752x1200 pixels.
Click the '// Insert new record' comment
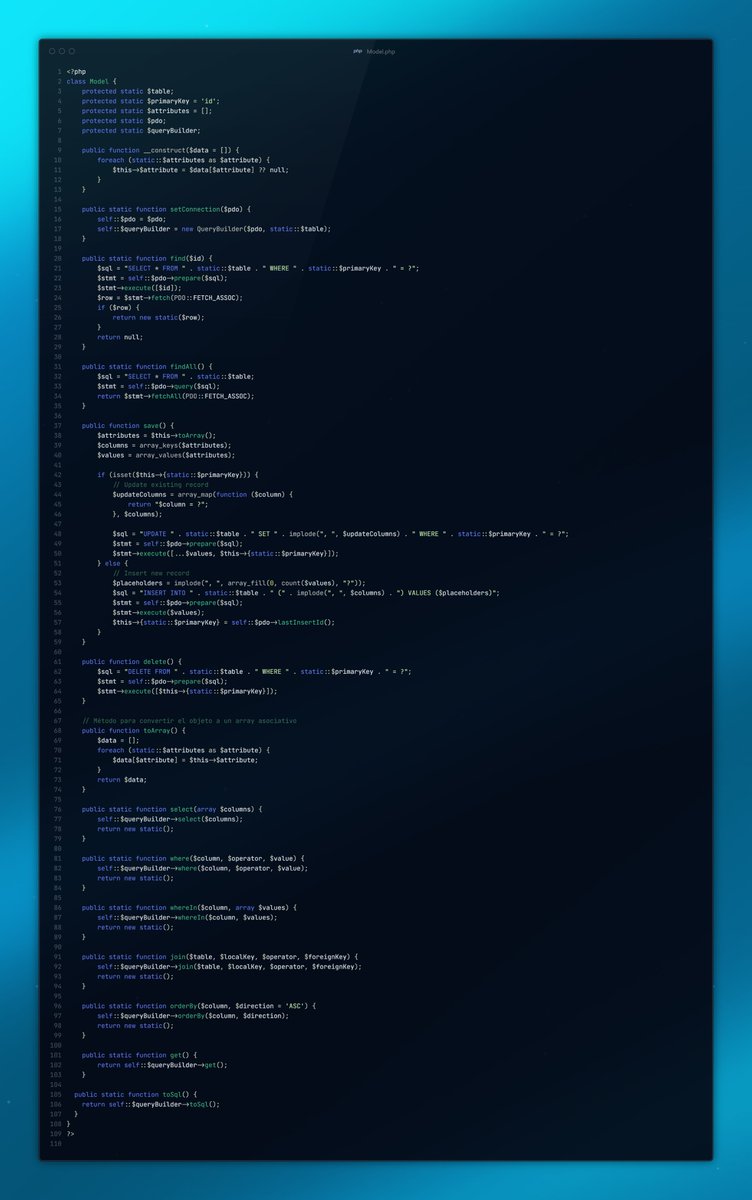click(151, 573)
